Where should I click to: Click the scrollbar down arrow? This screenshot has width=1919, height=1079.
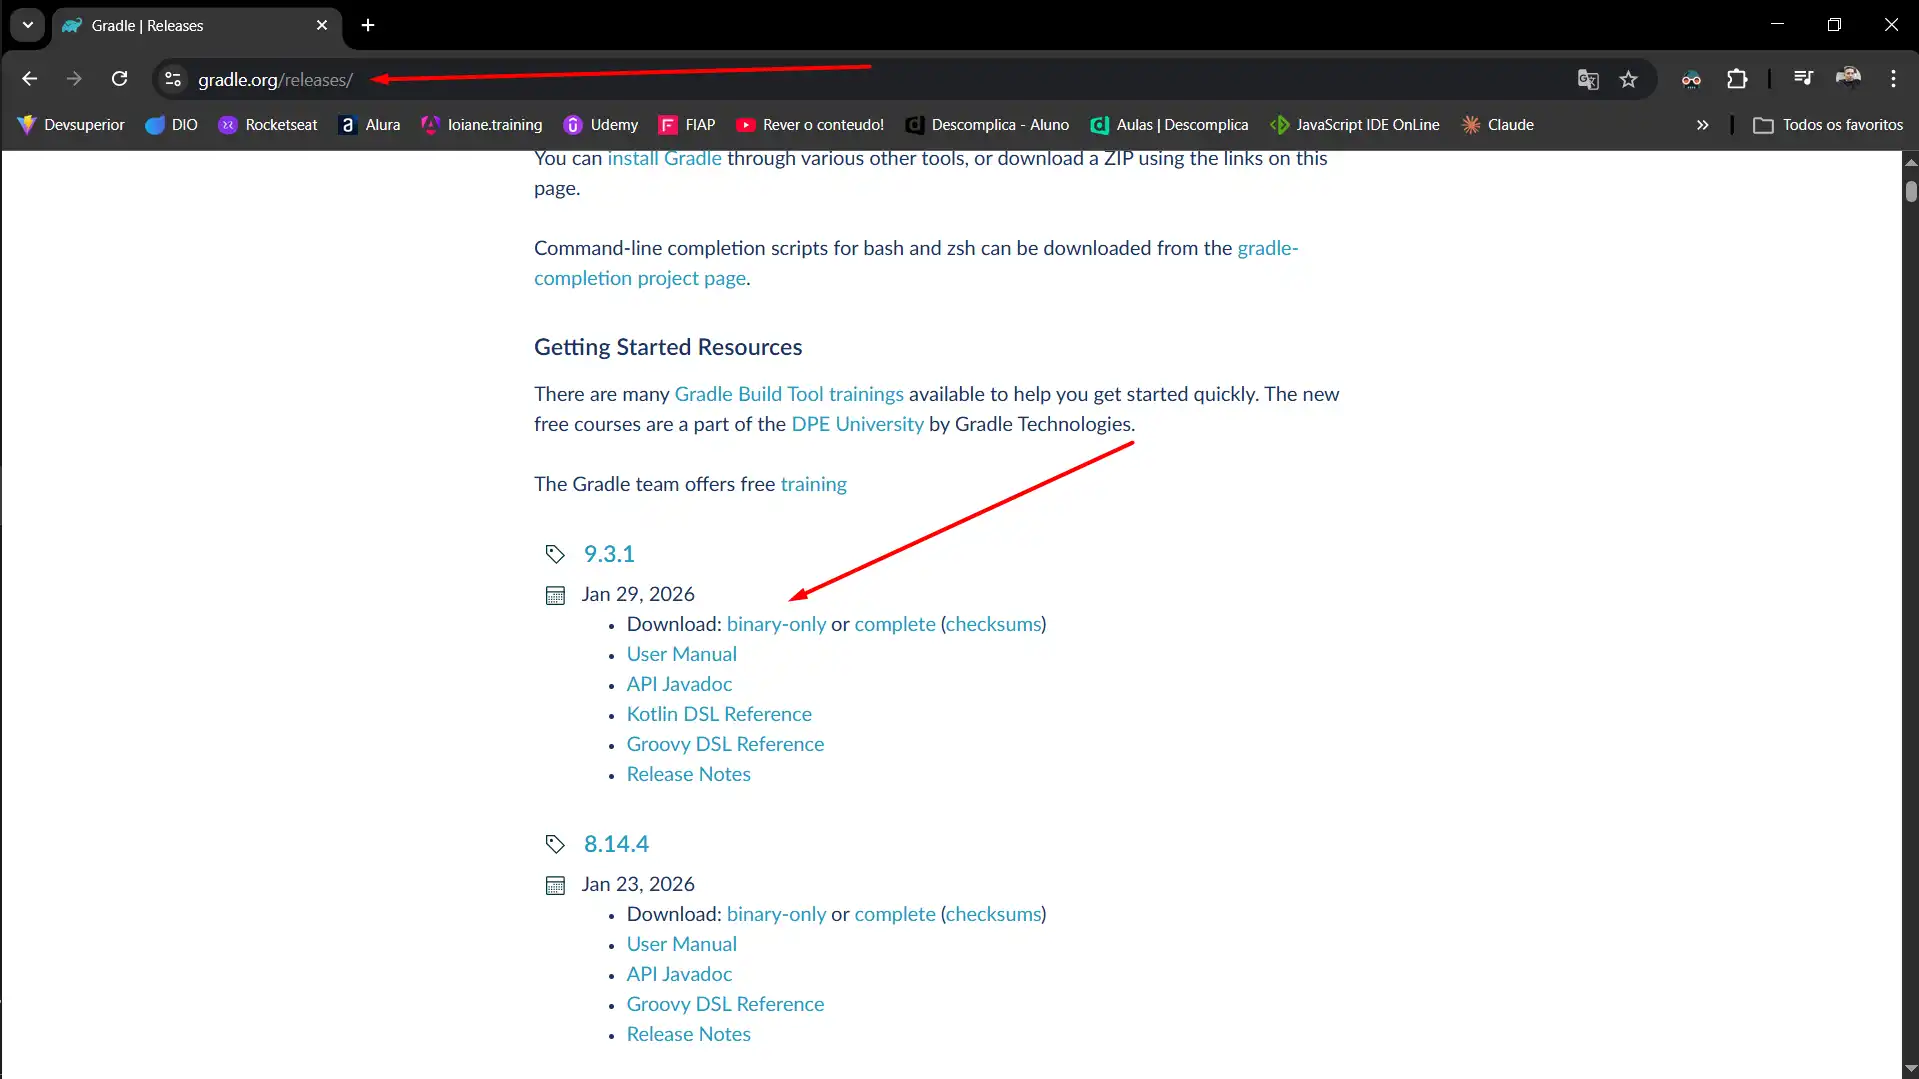[x=1910, y=1069]
